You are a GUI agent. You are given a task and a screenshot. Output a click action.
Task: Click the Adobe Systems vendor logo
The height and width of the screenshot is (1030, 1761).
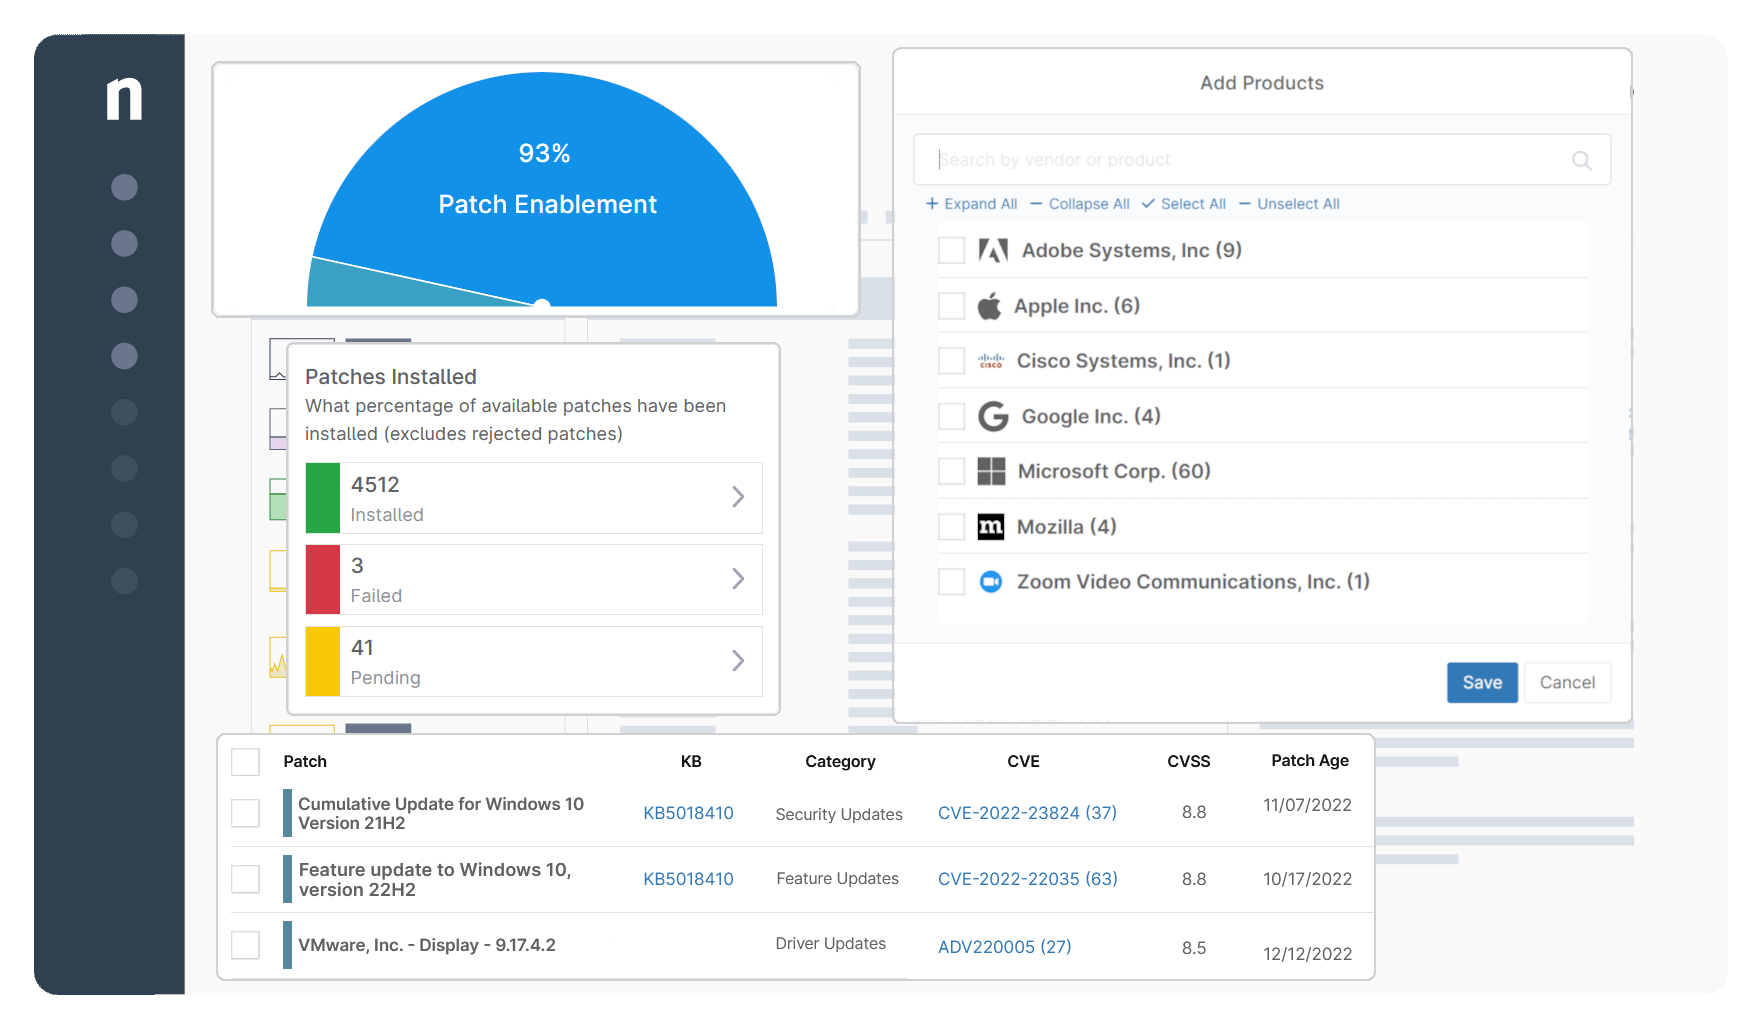[991, 250]
